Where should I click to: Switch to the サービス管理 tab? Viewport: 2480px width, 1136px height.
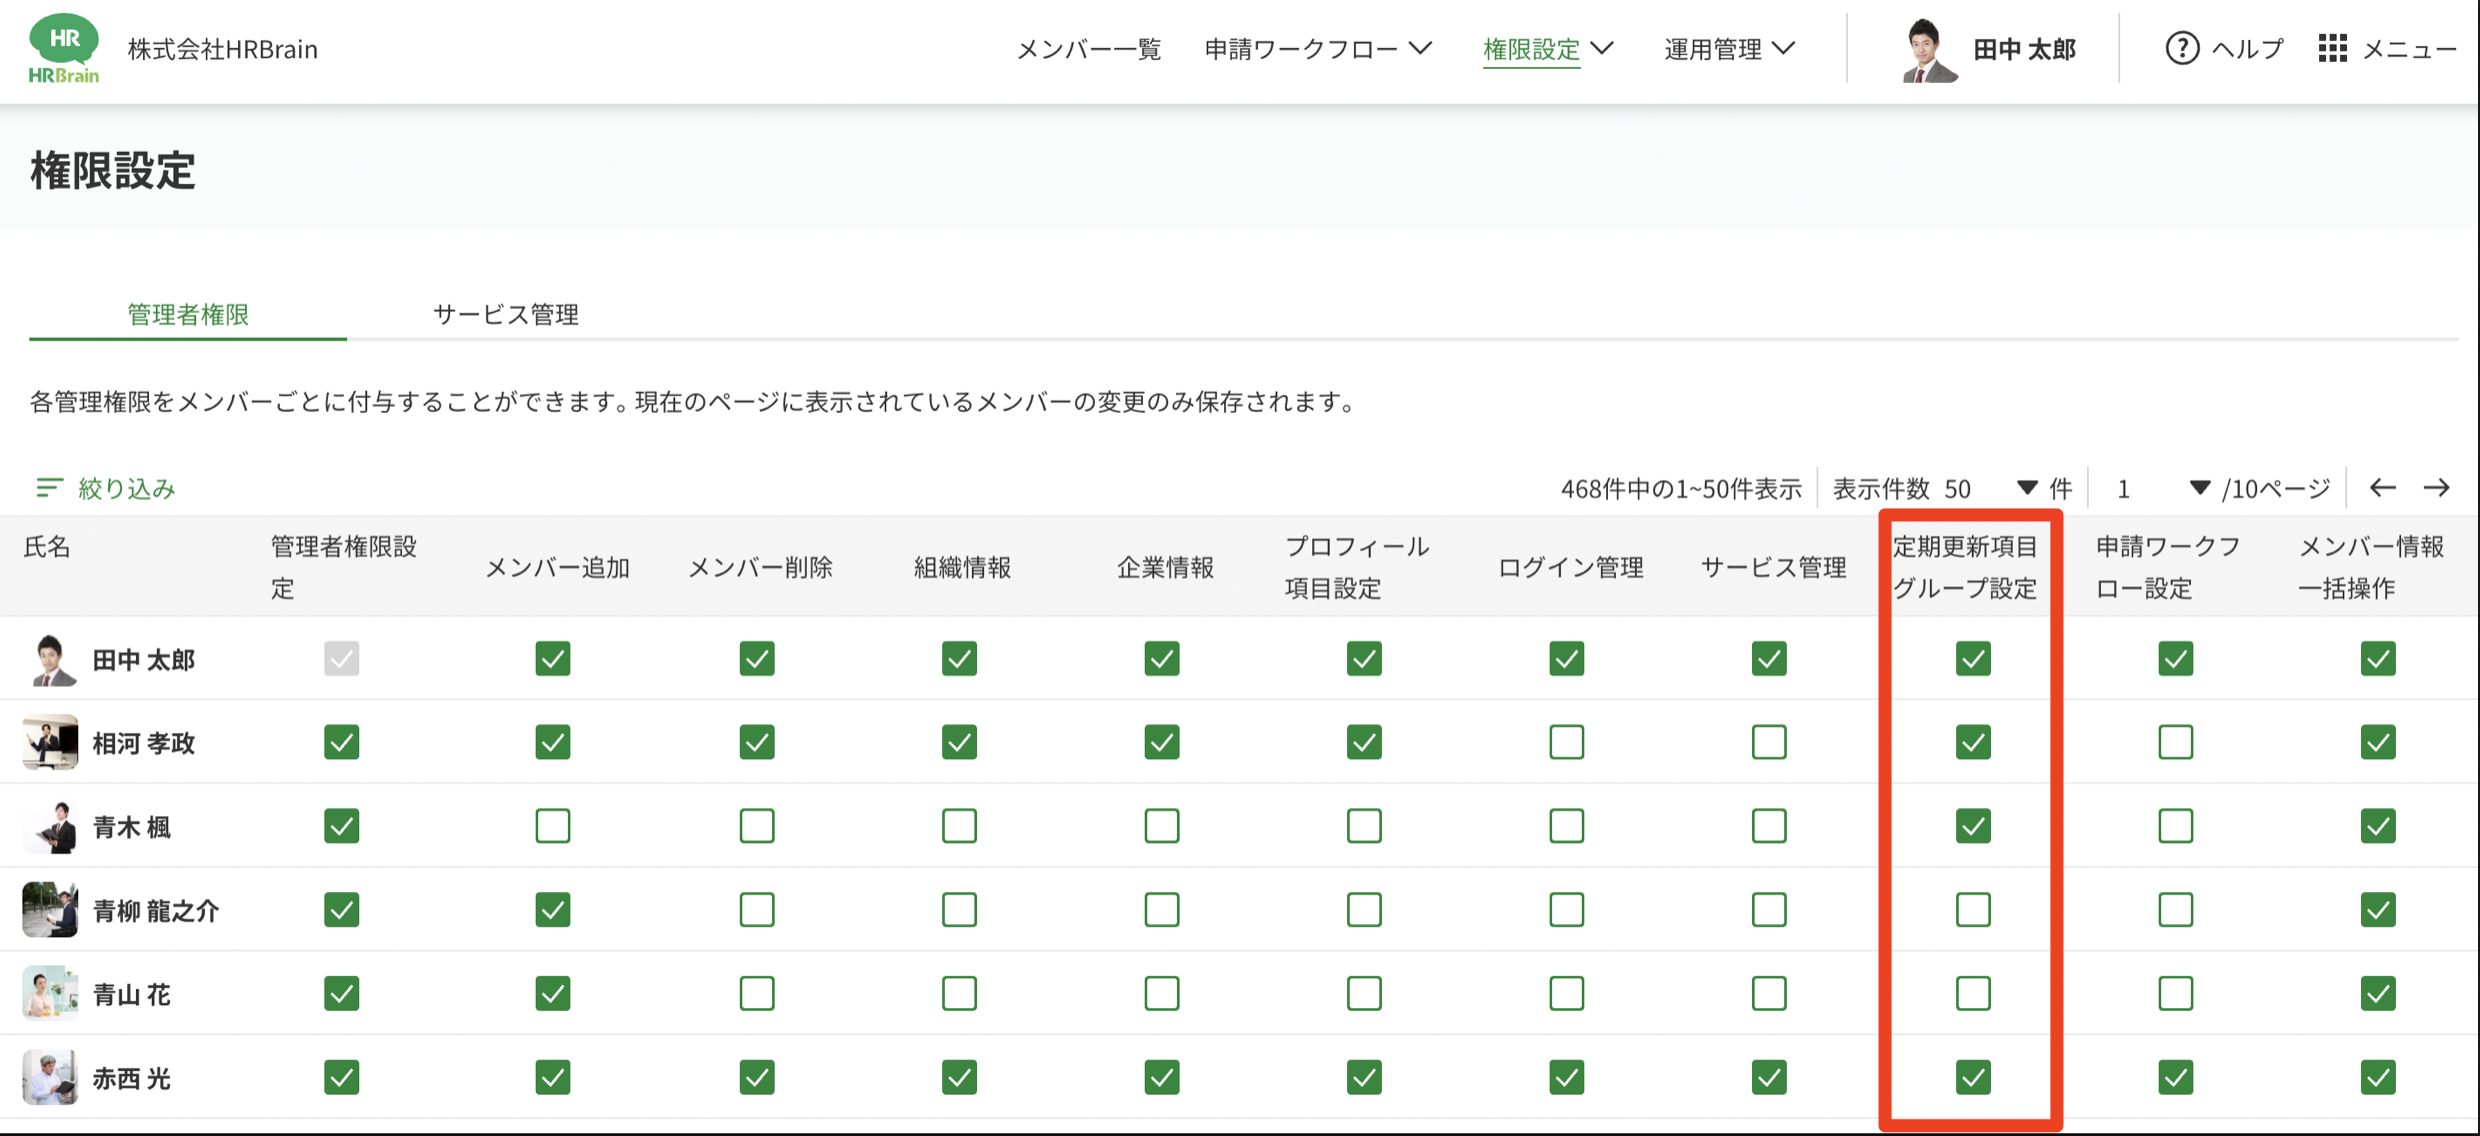click(506, 314)
